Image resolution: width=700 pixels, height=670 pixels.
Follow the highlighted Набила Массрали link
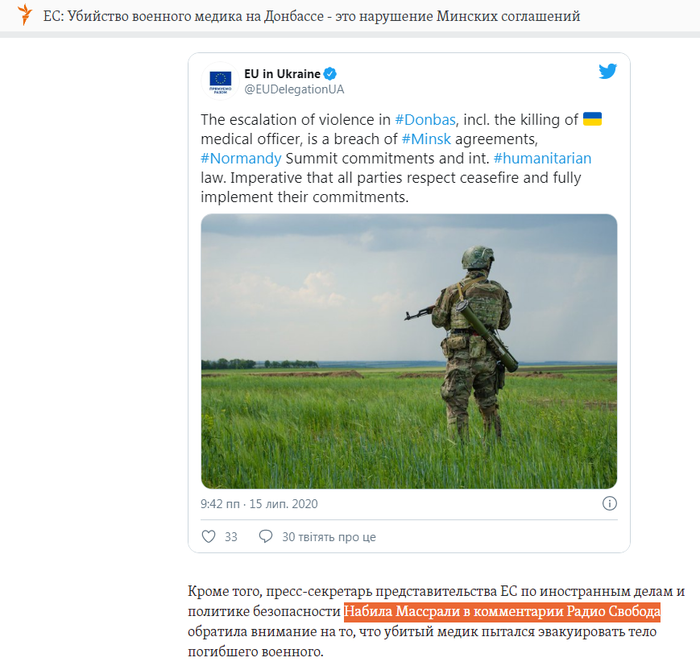[502, 611]
